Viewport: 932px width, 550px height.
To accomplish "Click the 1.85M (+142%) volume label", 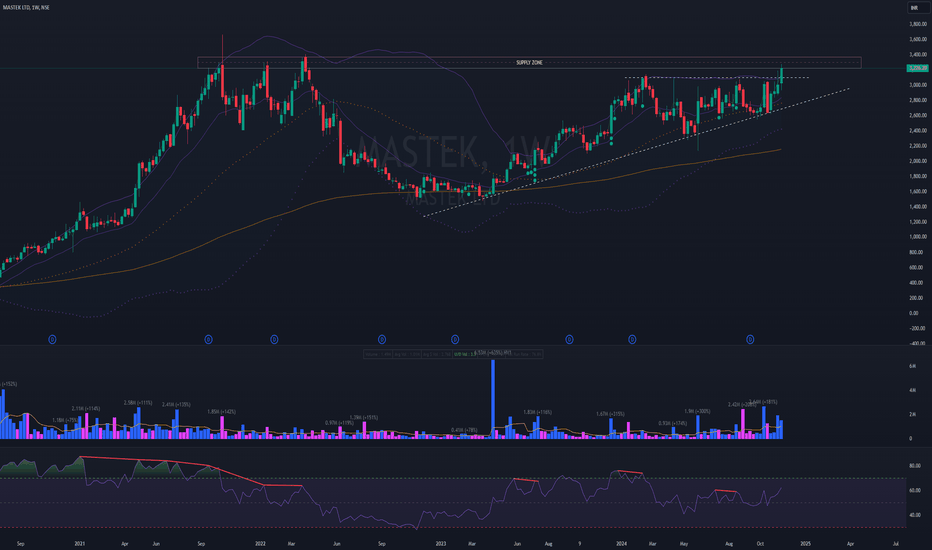I will pyautogui.click(x=222, y=411).
